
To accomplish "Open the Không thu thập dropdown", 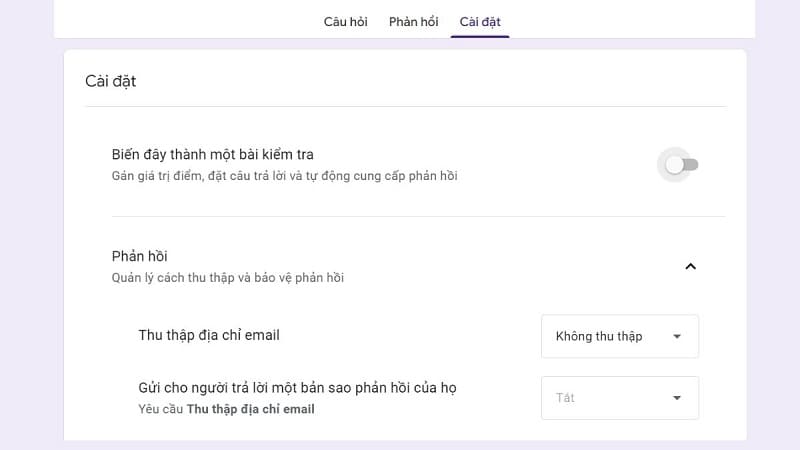I will point(619,336).
